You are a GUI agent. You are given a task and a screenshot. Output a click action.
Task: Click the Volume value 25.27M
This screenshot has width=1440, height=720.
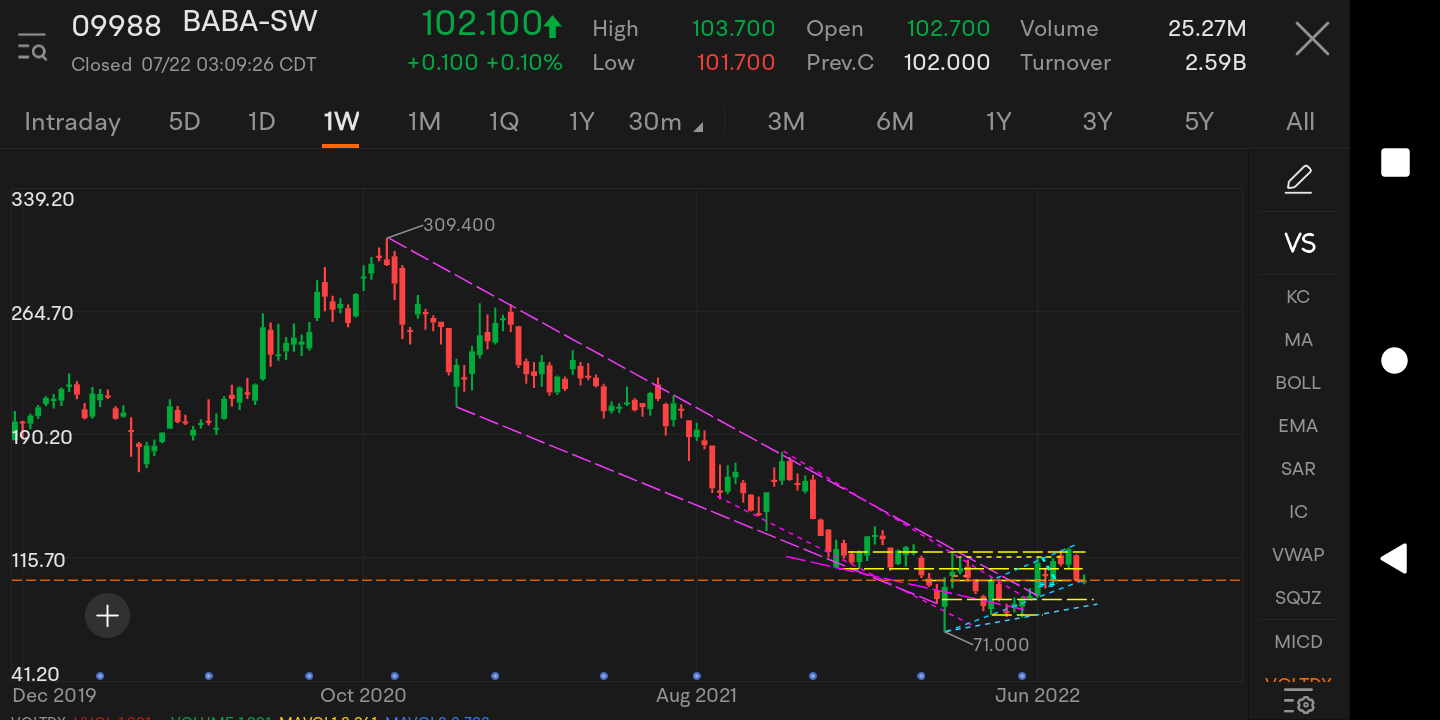(1207, 29)
